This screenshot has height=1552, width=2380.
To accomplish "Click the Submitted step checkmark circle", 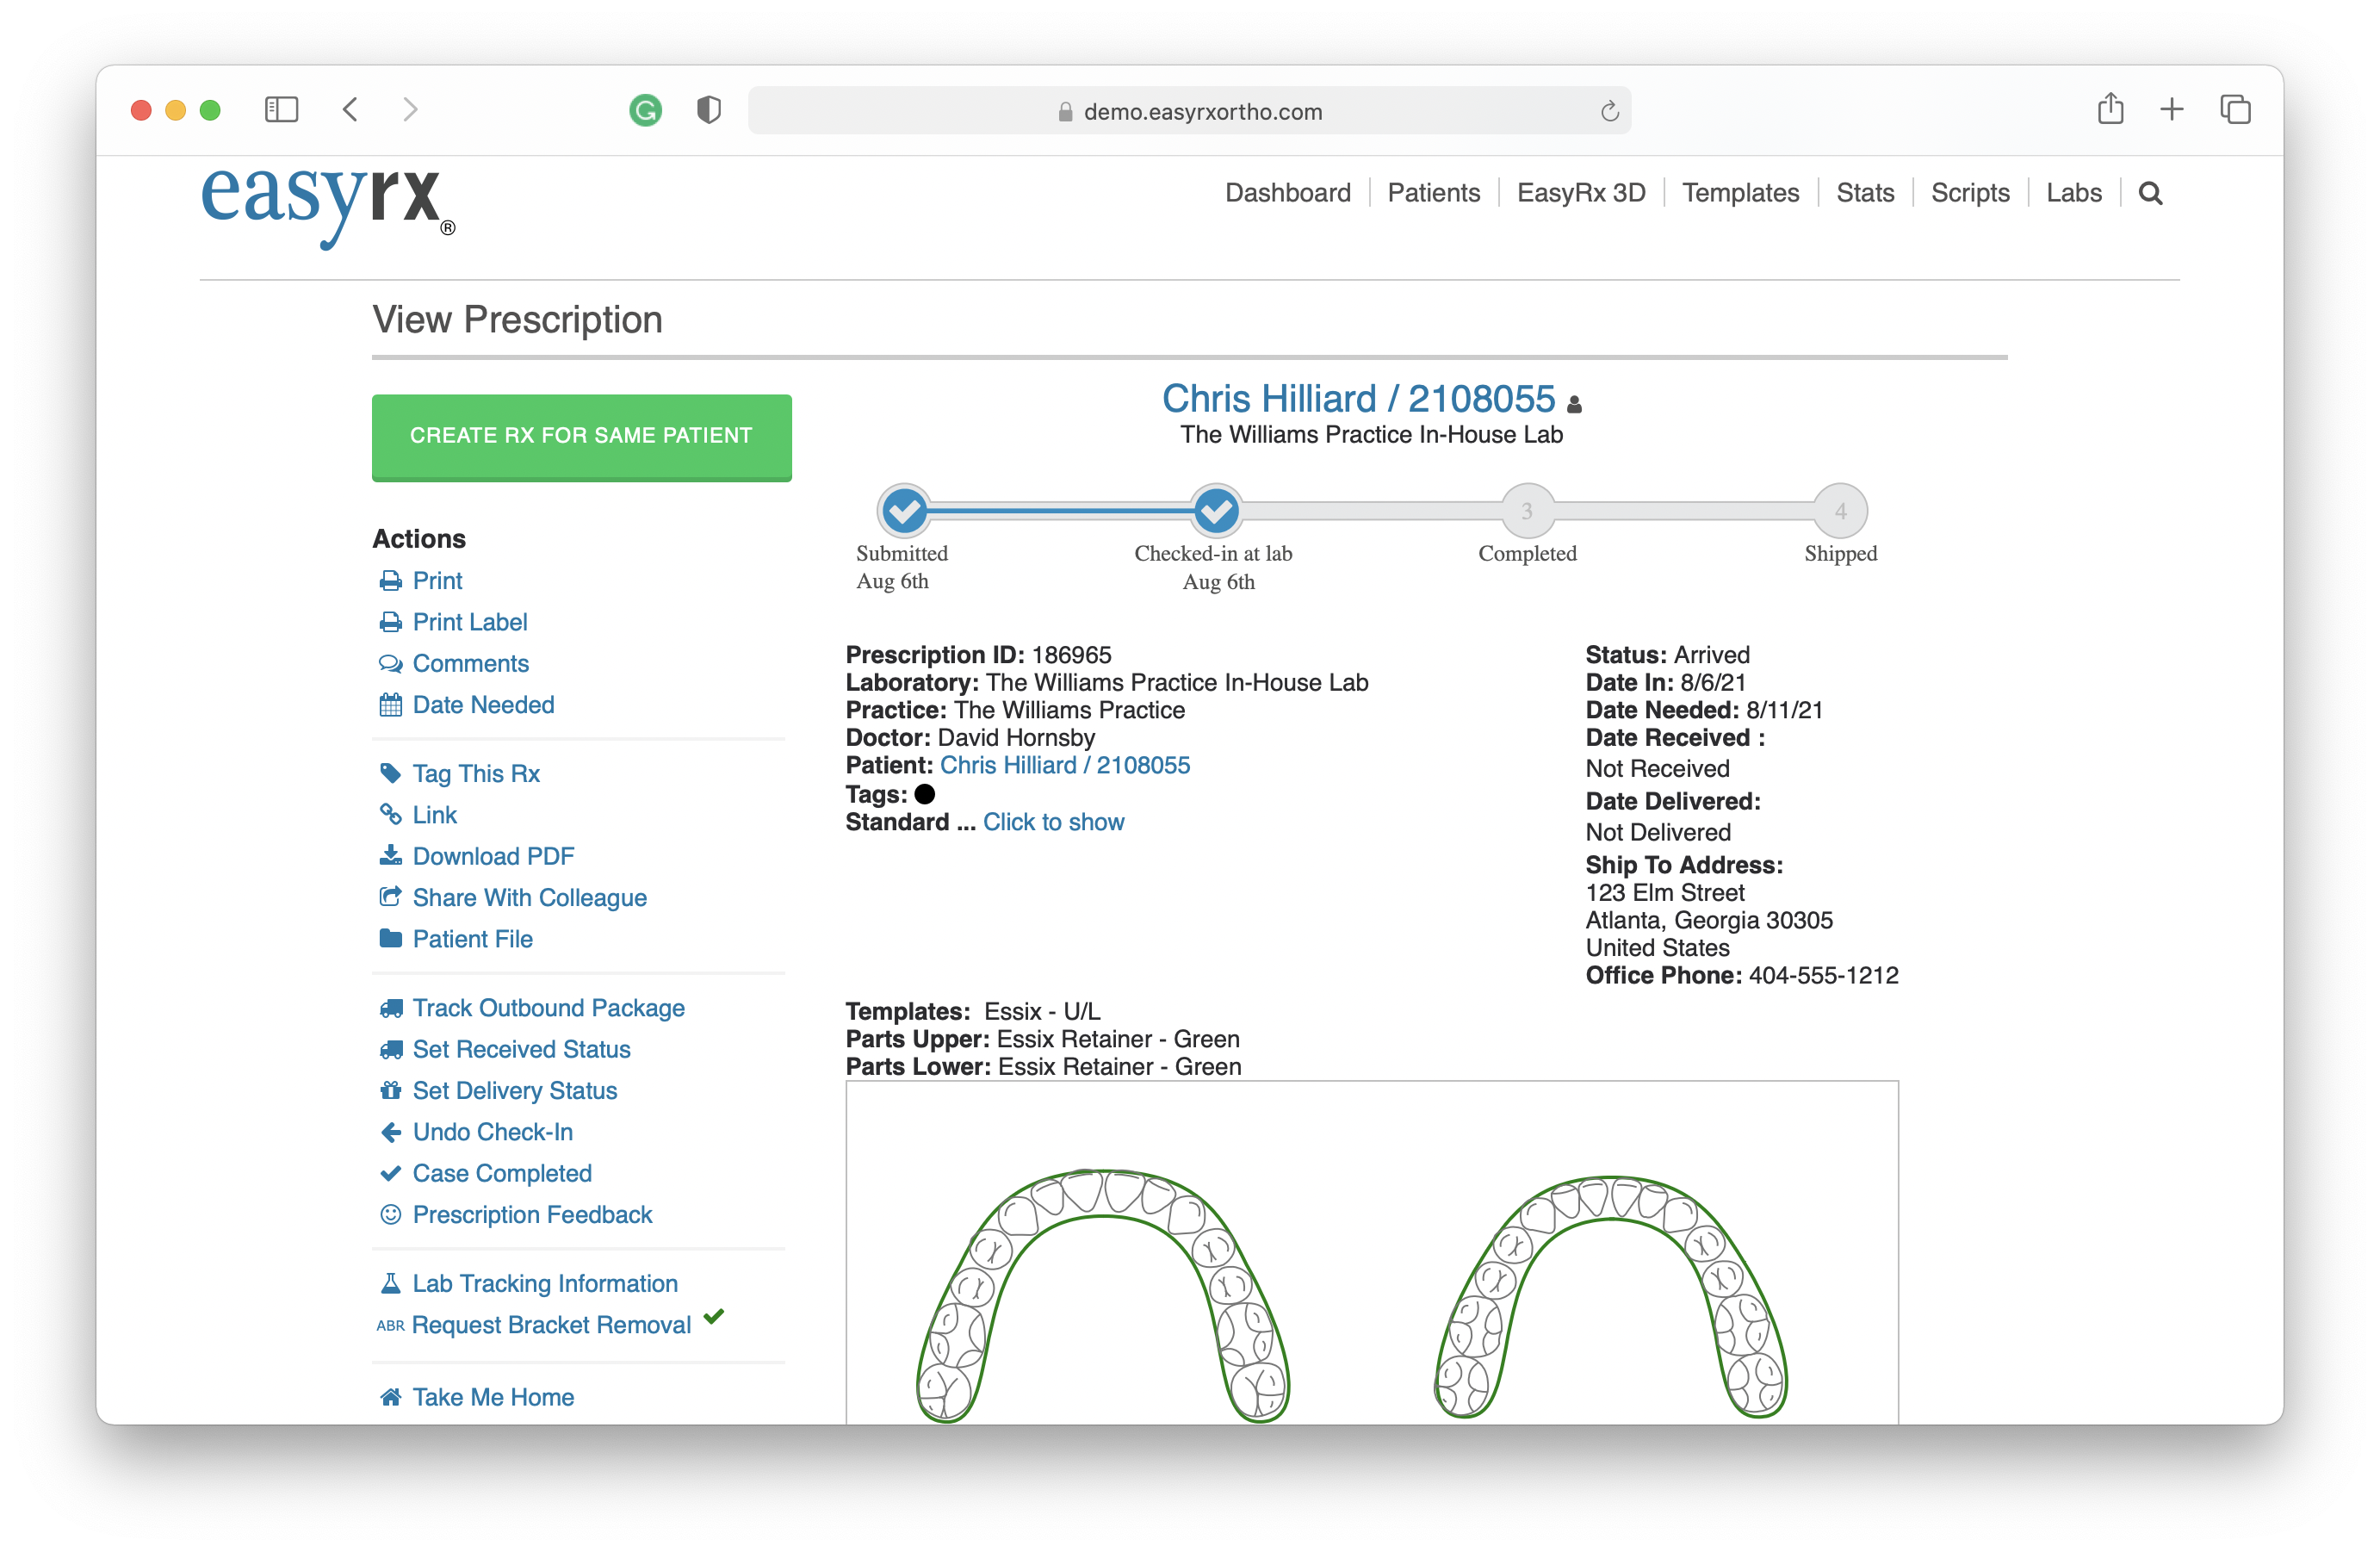I will click(904, 511).
